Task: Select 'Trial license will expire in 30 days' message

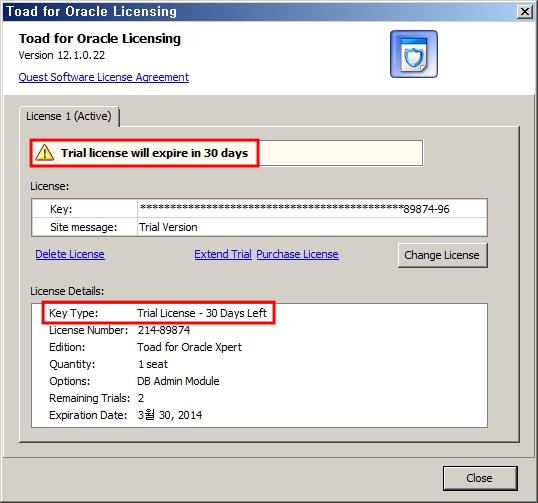Action: [x=154, y=153]
